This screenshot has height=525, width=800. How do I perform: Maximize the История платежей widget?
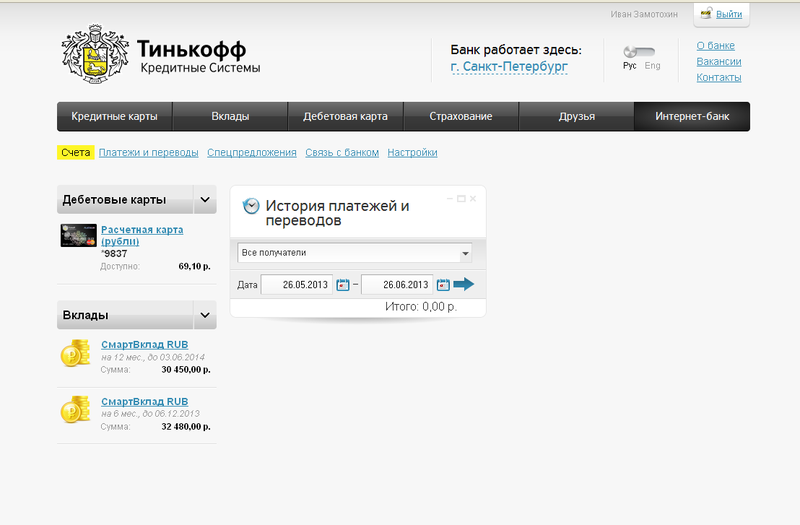[461, 198]
